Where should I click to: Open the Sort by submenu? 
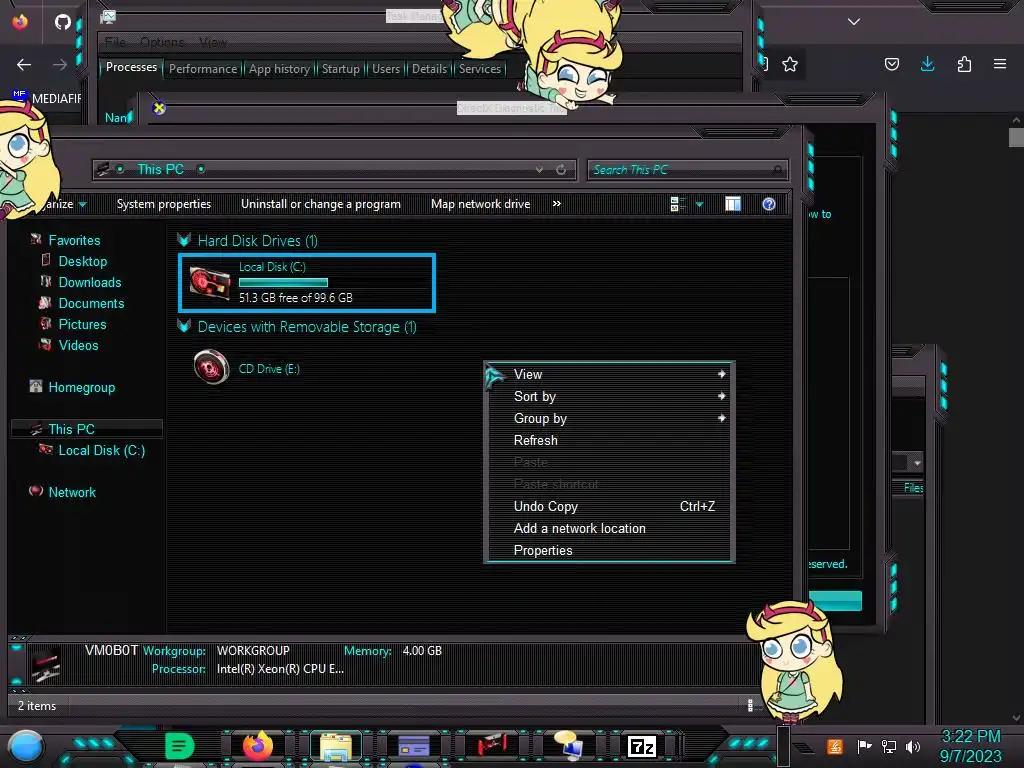click(x=609, y=396)
